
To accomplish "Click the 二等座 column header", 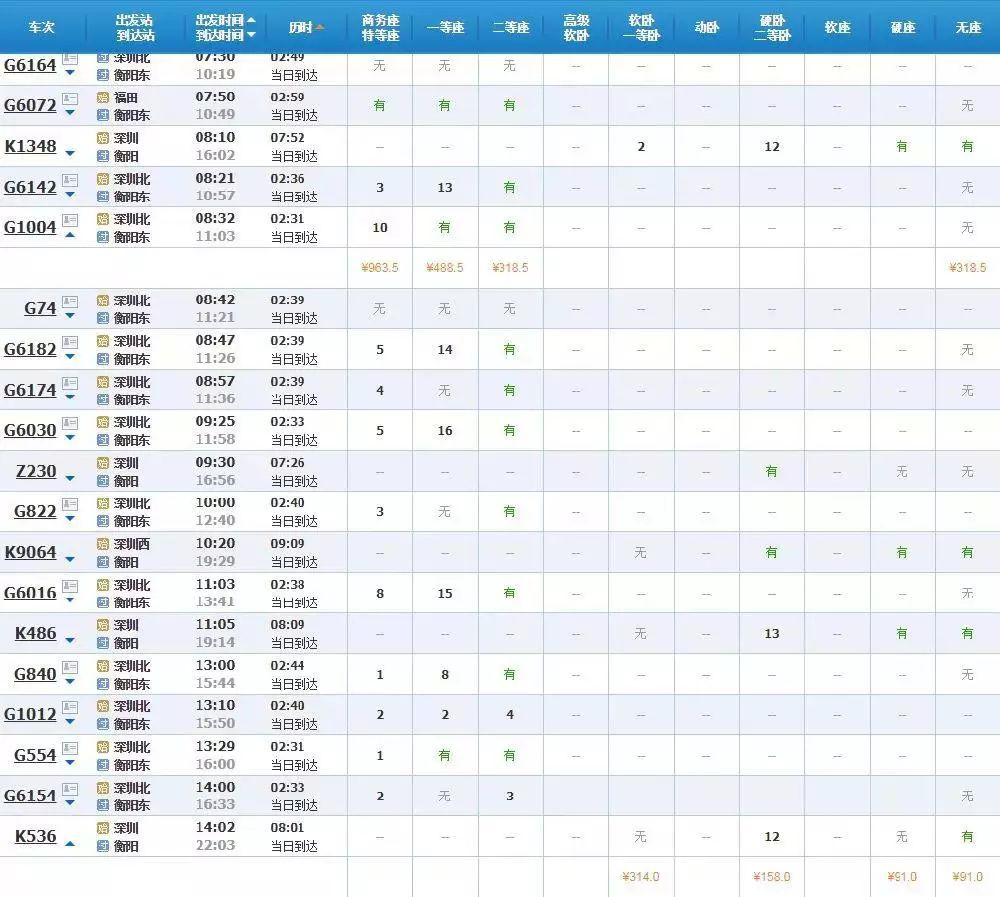I will pyautogui.click(x=510, y=27).
